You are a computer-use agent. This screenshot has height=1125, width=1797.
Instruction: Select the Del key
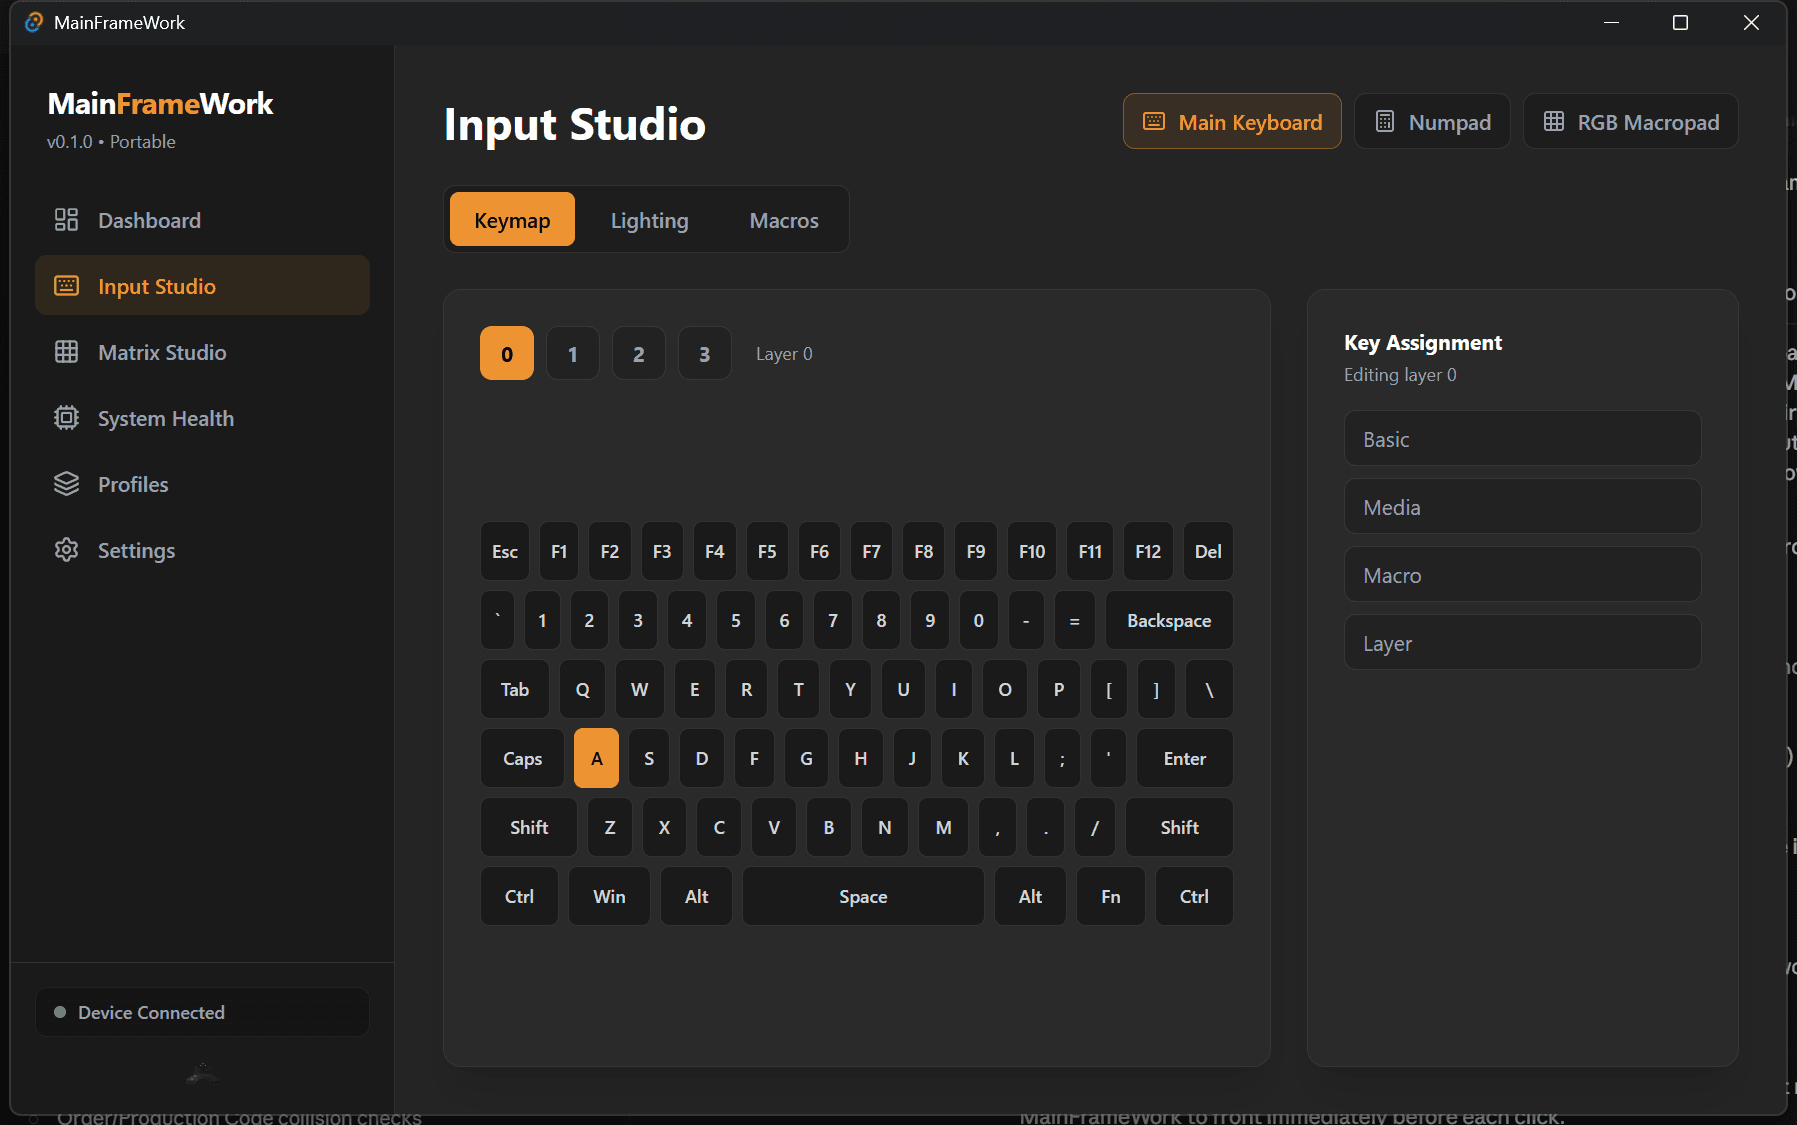[1208, 551]
